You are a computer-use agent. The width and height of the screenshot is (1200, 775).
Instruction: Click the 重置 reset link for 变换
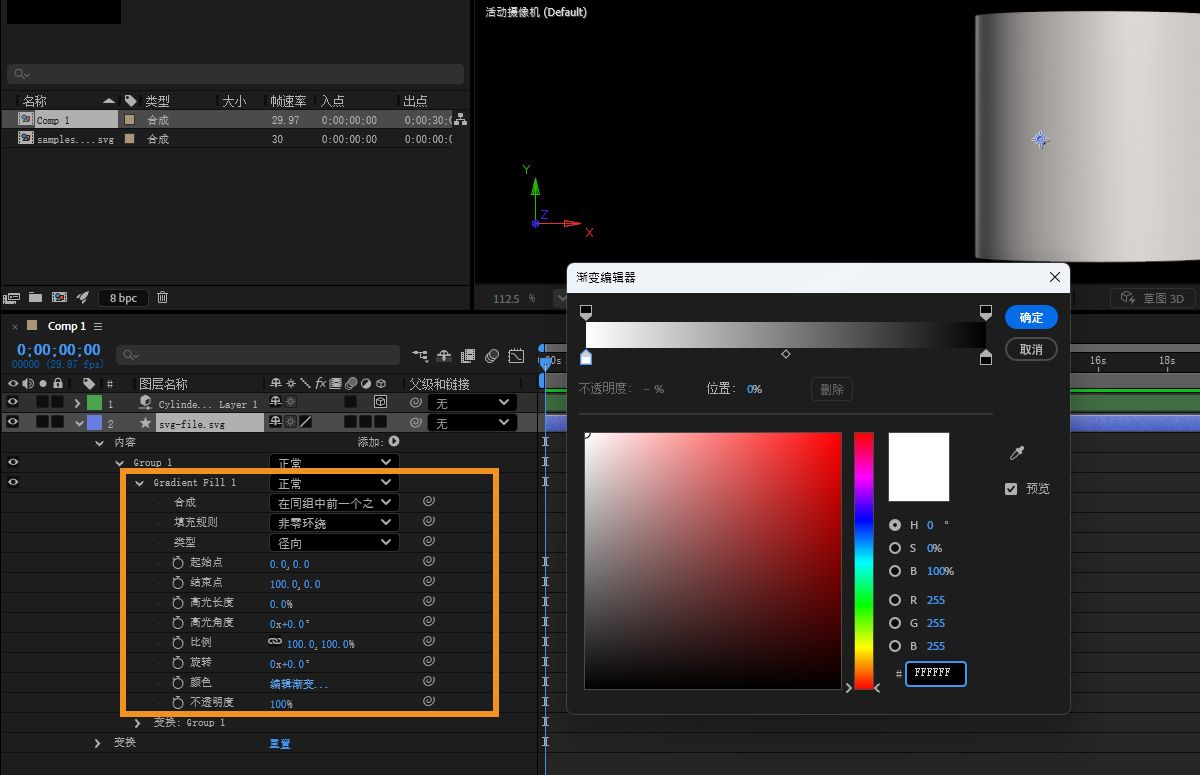coord(280,743)
